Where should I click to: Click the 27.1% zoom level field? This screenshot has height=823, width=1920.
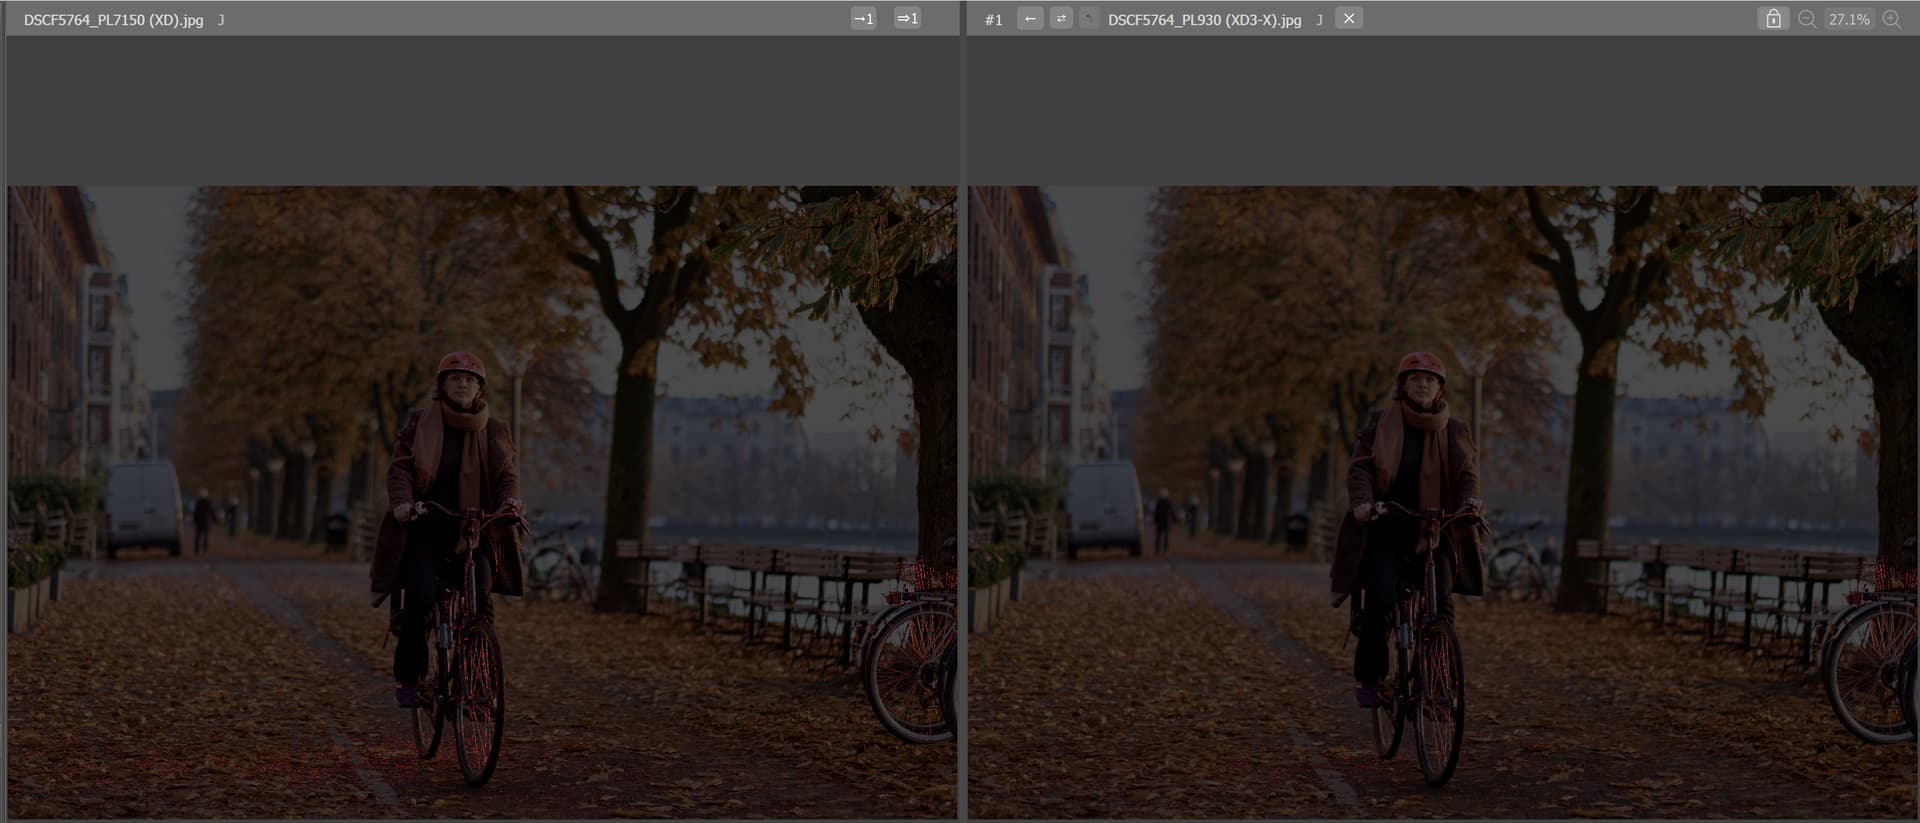point(1848,19)
